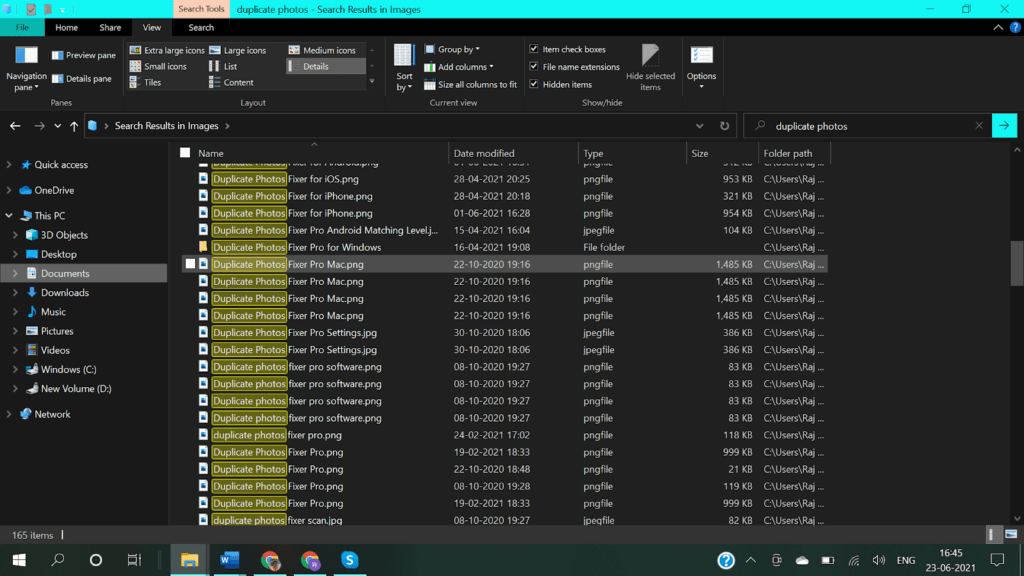
Task: Click the file list vertical scrollbar thumb
Action: [x=1017, y=263]
